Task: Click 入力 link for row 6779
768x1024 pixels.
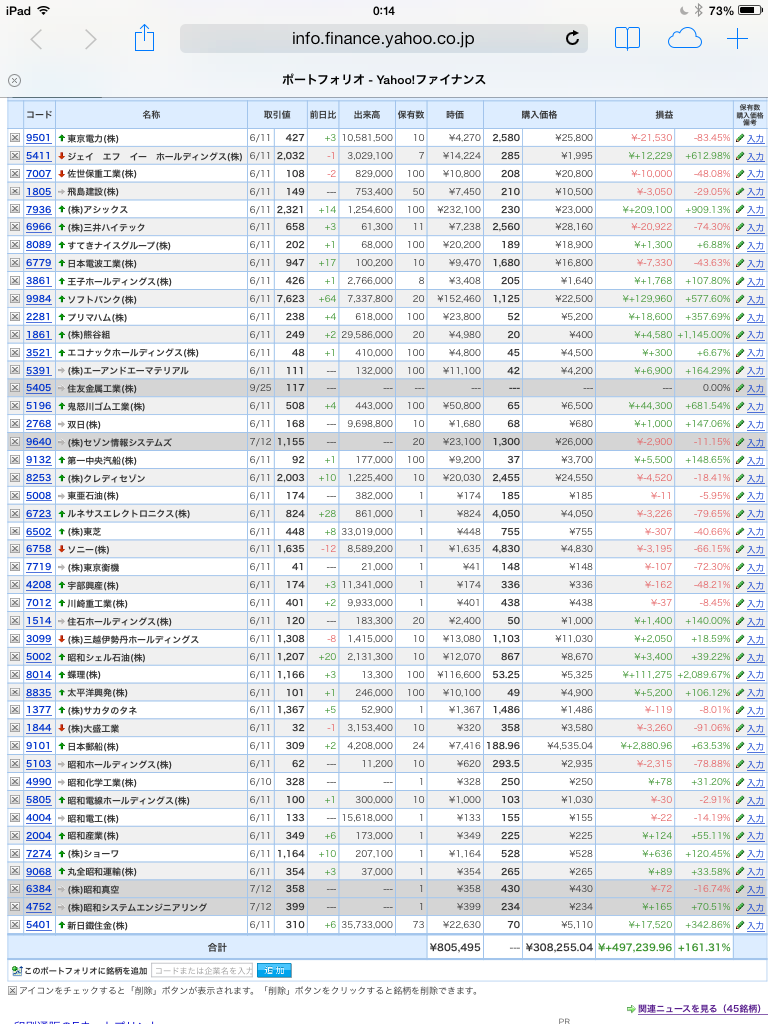Action: (x=756, y=264)
